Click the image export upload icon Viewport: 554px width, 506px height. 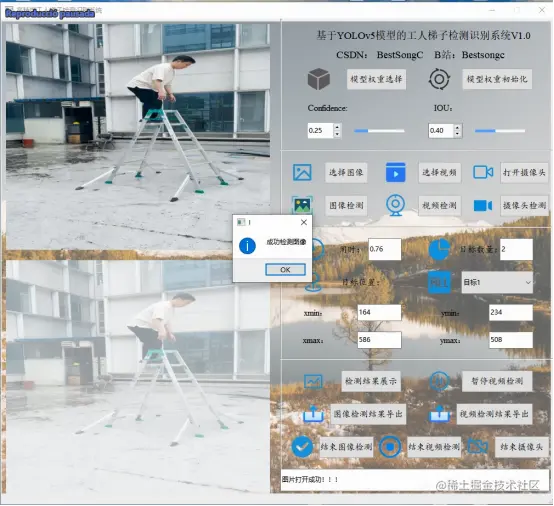313,413
